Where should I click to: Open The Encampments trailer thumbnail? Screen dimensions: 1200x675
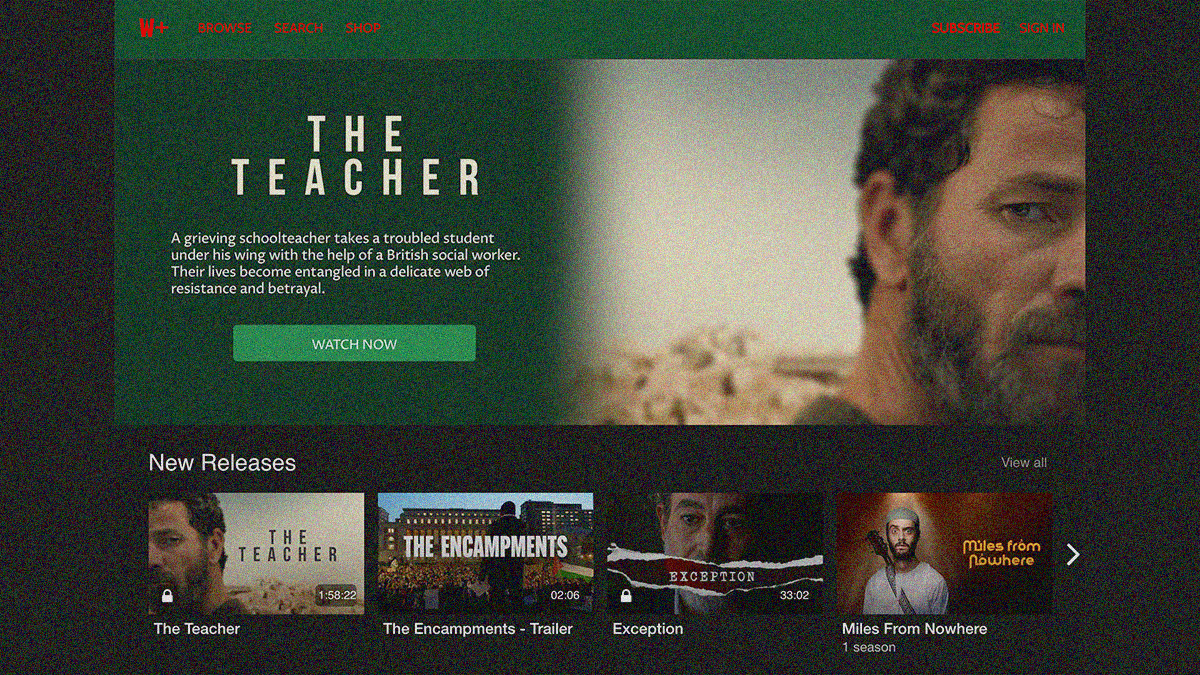[485, 553]
